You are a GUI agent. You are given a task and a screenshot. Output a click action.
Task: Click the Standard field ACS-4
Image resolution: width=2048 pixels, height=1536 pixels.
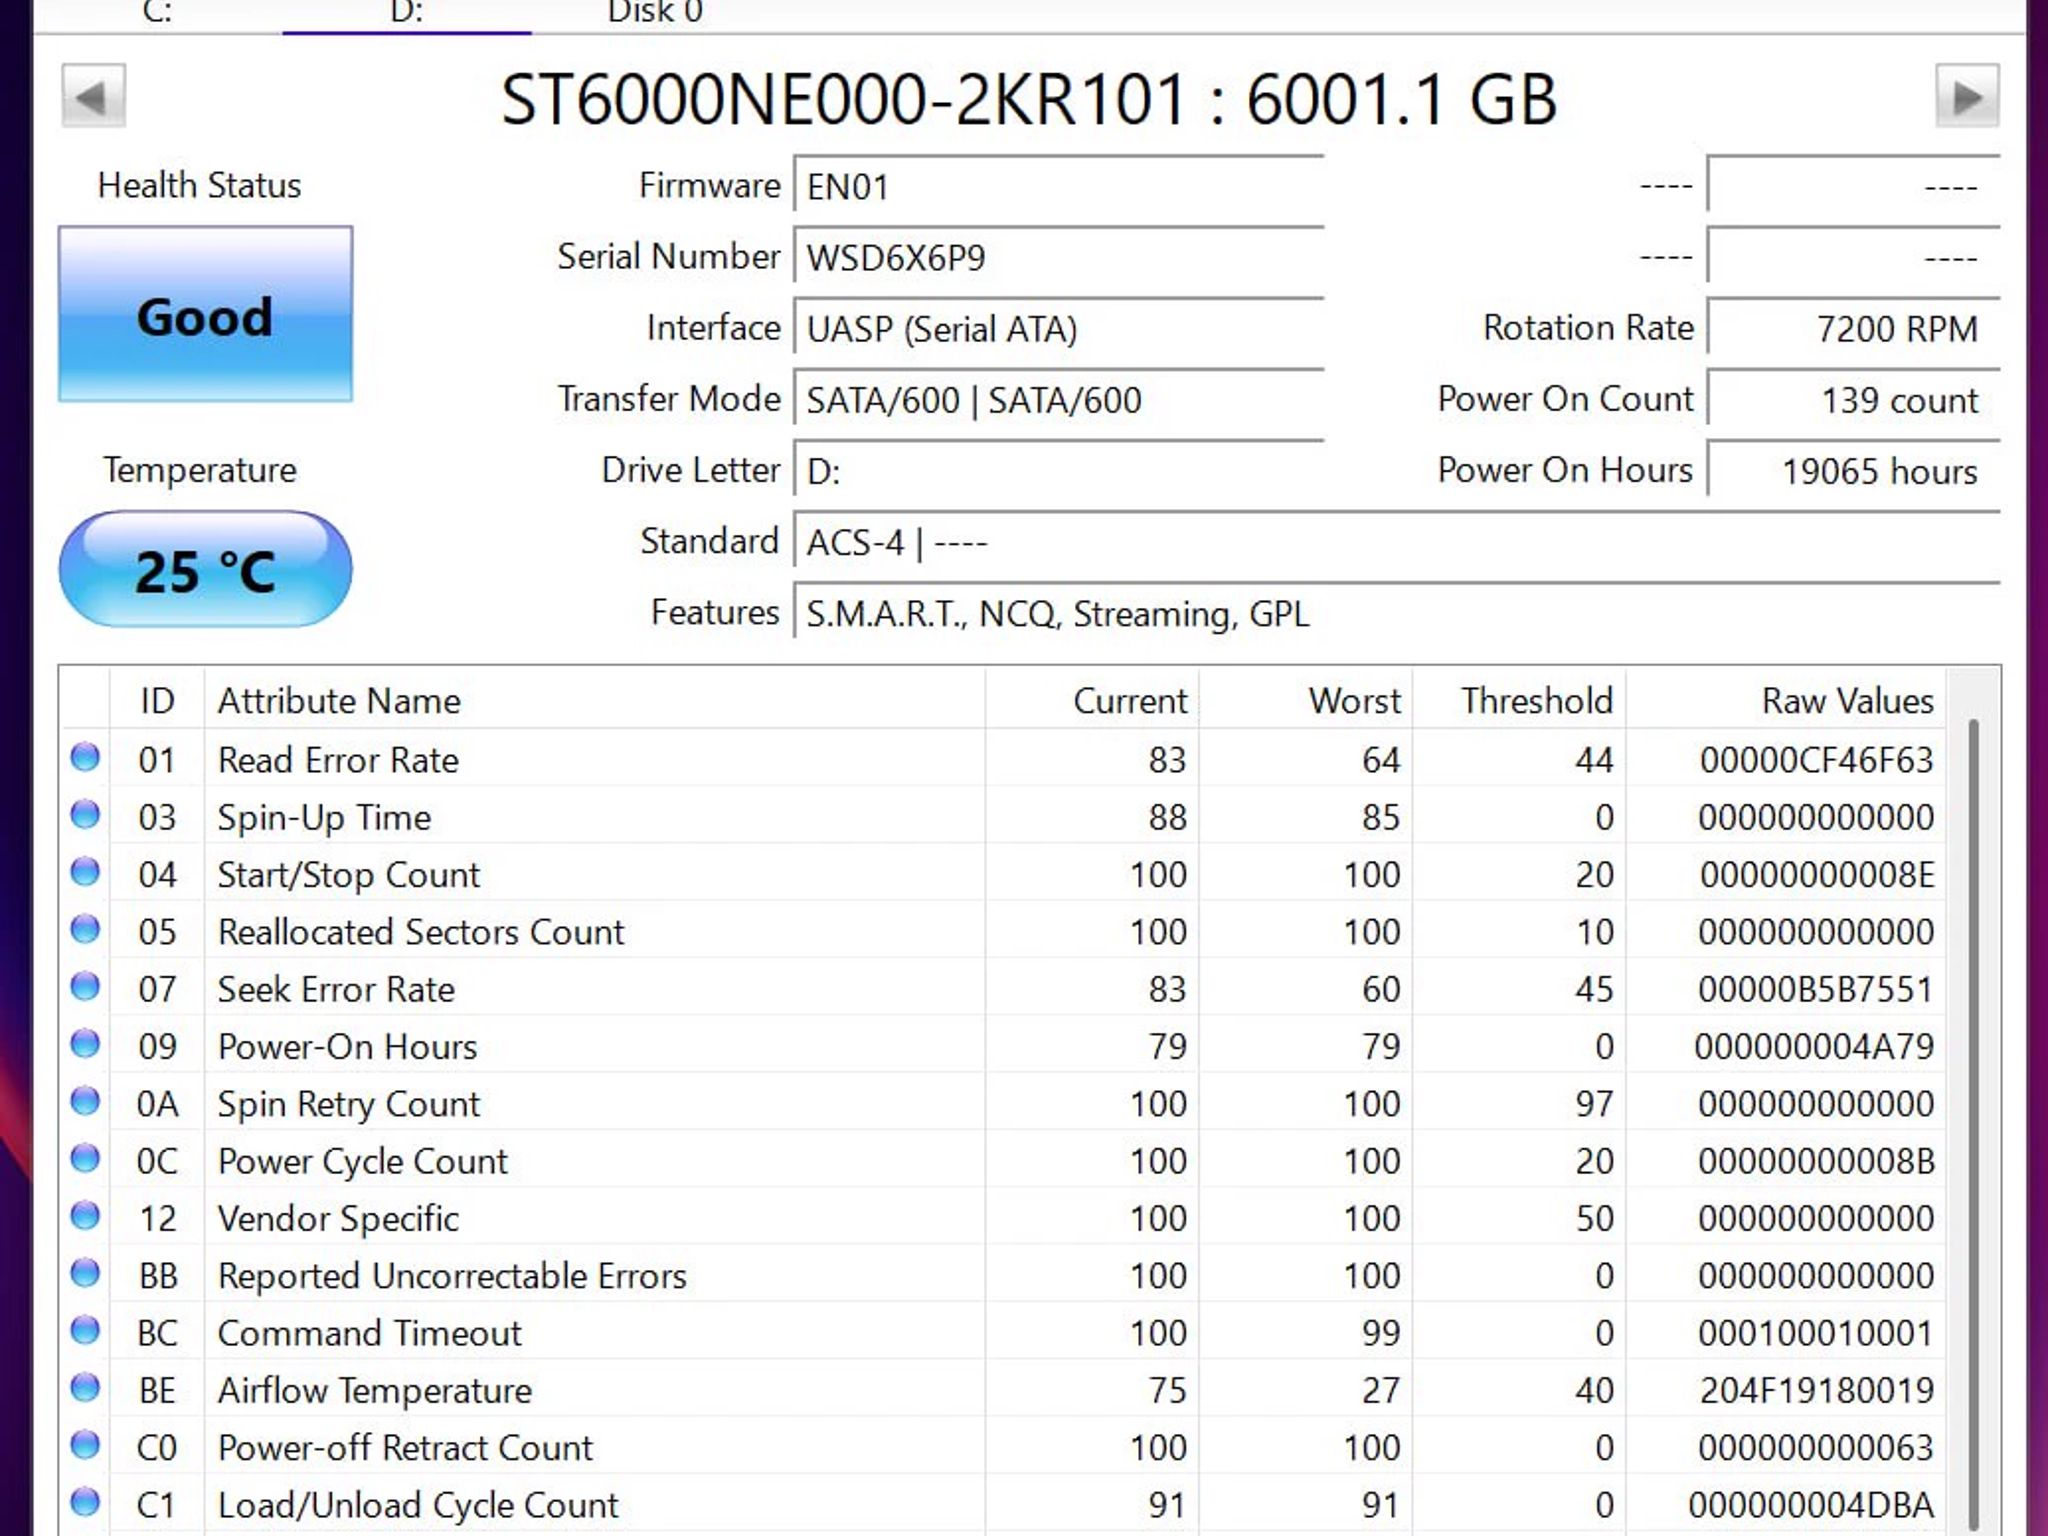click(x=1396, y=541)
